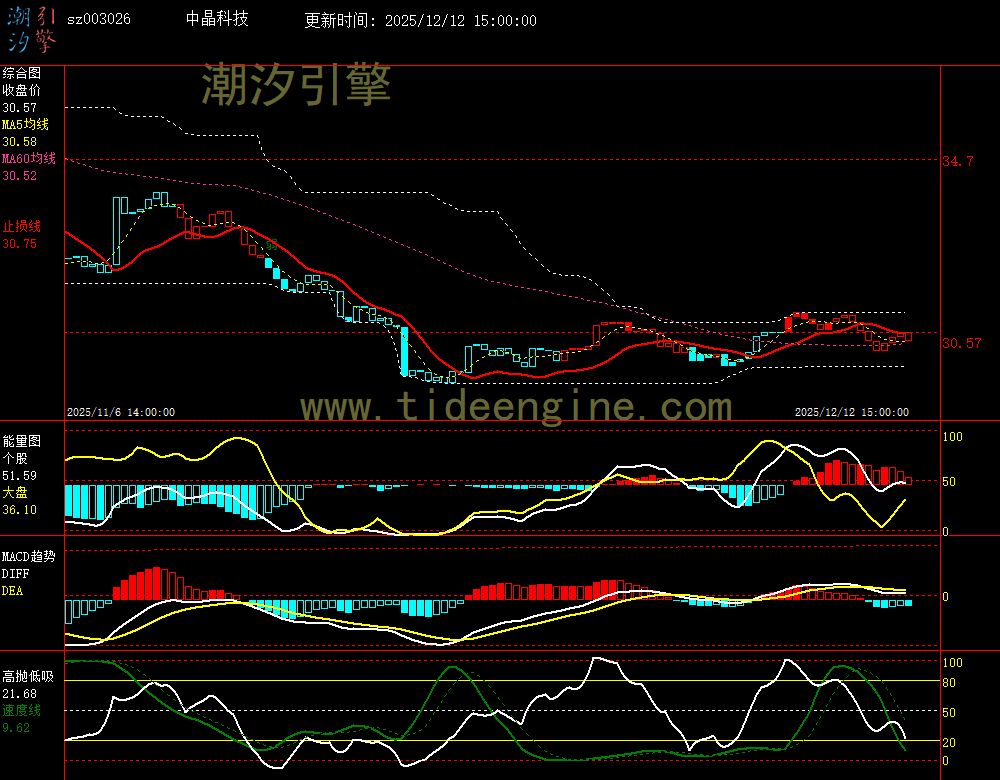
Task: Click the yellow 大盘 legend label
Action: pos(15,492)
